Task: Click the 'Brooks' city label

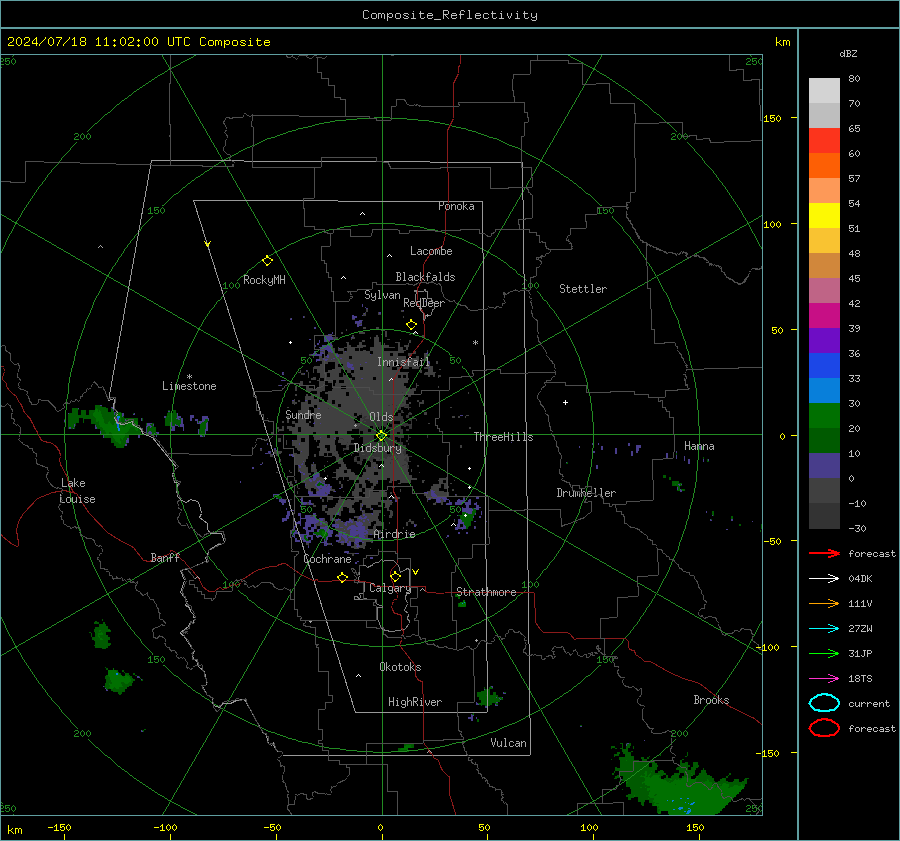Action: pyautogui.click(x=711, y=700)
